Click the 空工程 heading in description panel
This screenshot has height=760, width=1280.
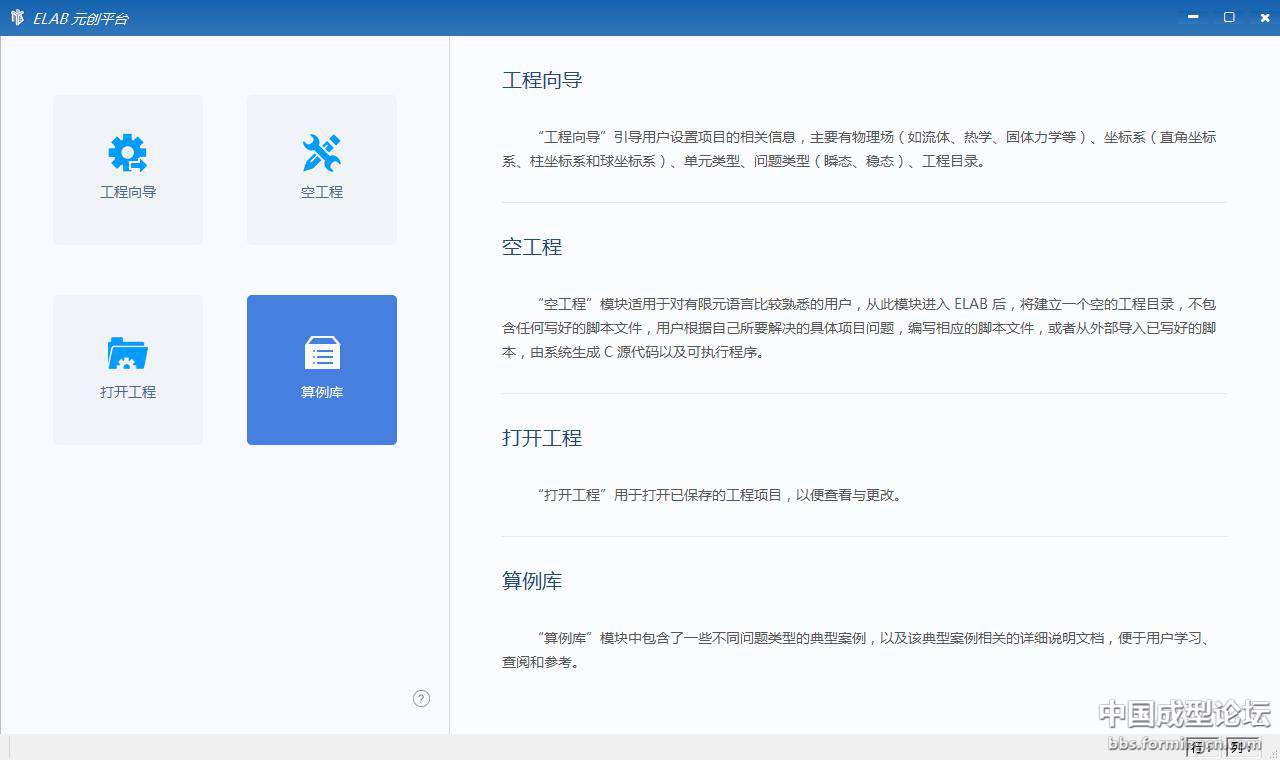point(532,247)
